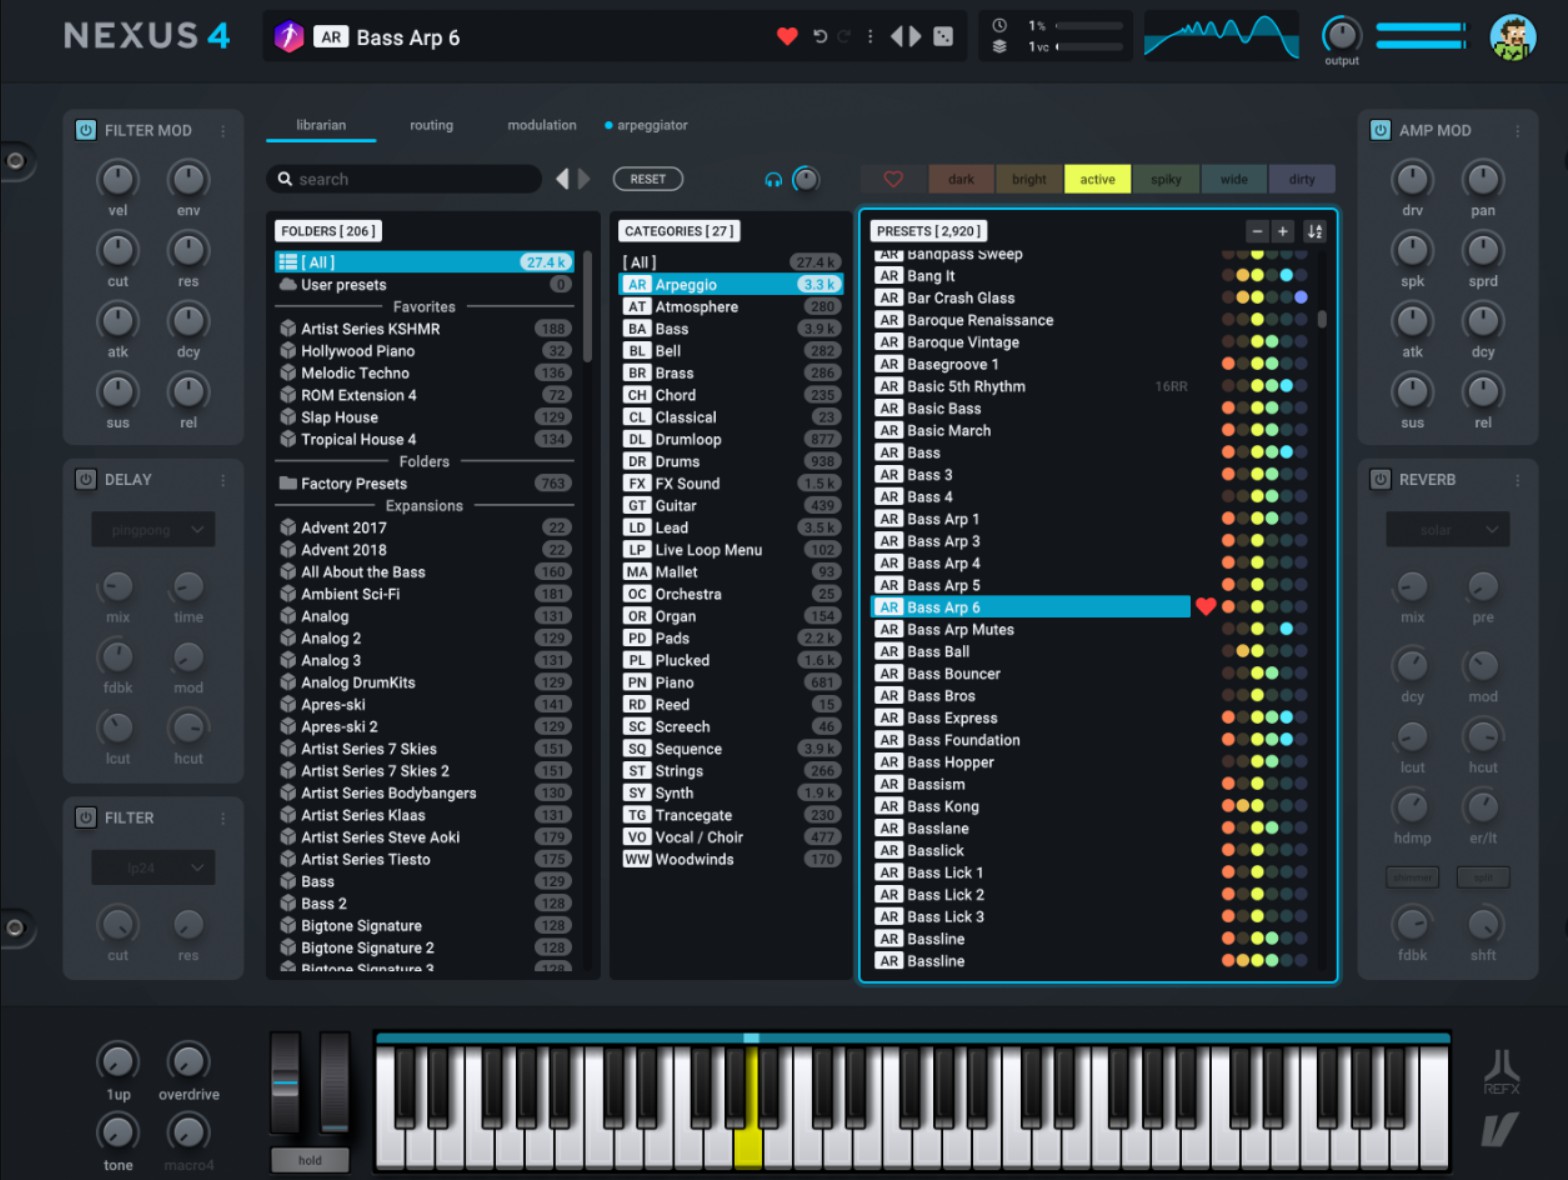Select the Tropical House 4 folder
This screenshot has width=1568, height=1180.
click(x=424, y=440)
